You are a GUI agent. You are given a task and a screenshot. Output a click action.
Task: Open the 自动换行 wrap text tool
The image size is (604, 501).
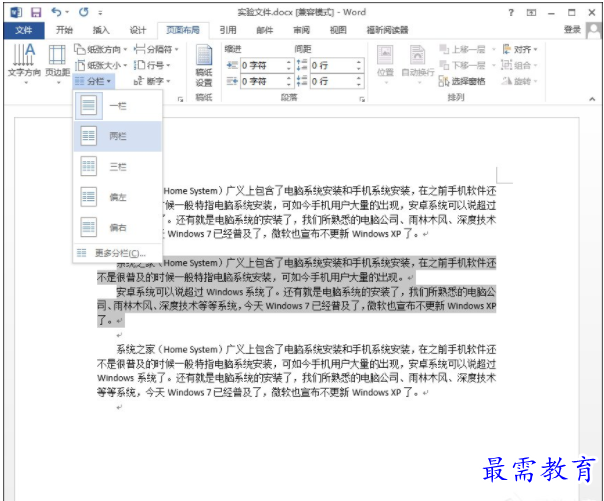coord(418,64)
